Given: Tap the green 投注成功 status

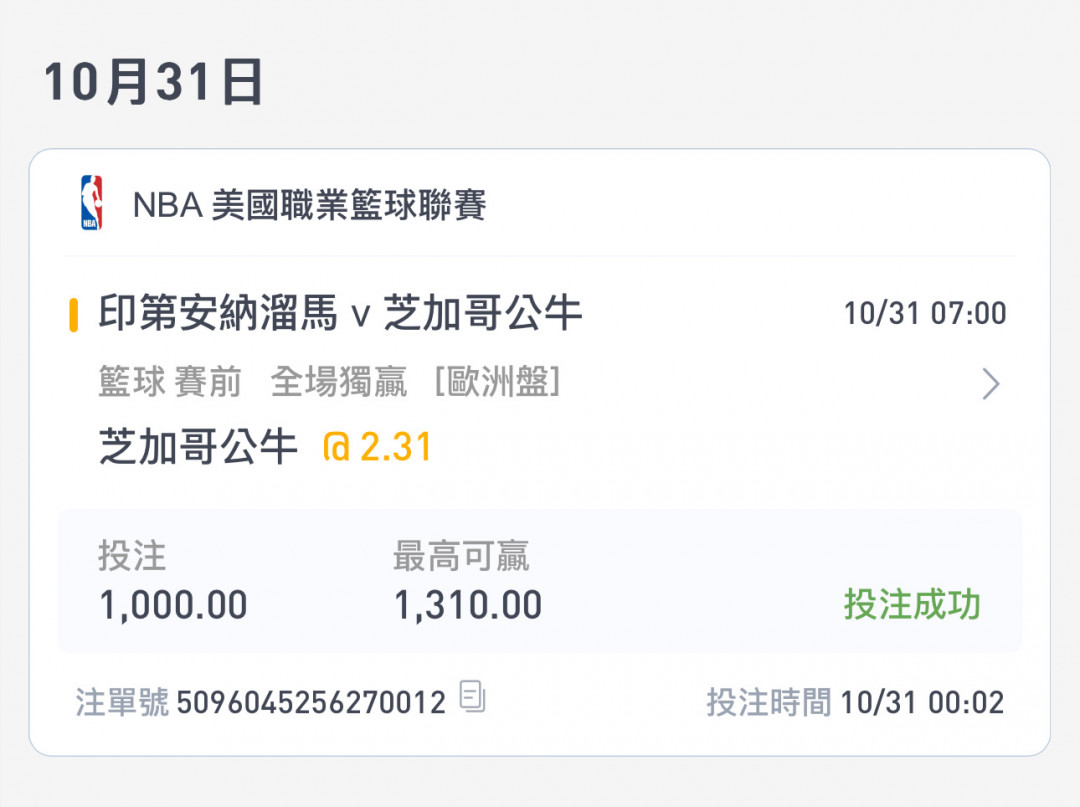Looking at the screenshot, I should 912,604.
